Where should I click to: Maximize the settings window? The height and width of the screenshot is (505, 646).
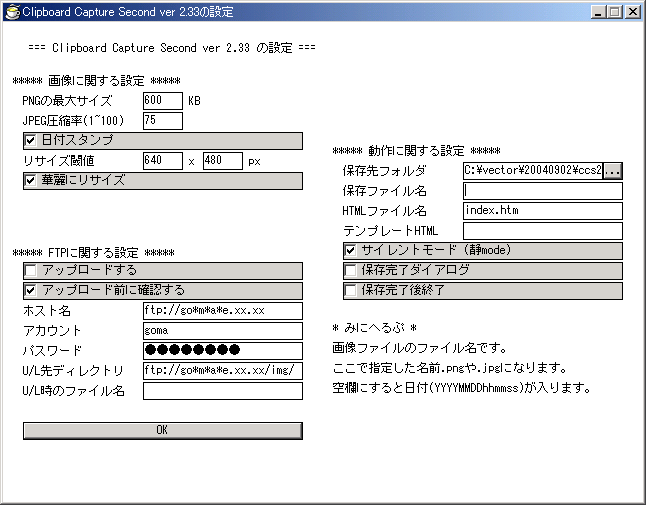coord(614,12)
